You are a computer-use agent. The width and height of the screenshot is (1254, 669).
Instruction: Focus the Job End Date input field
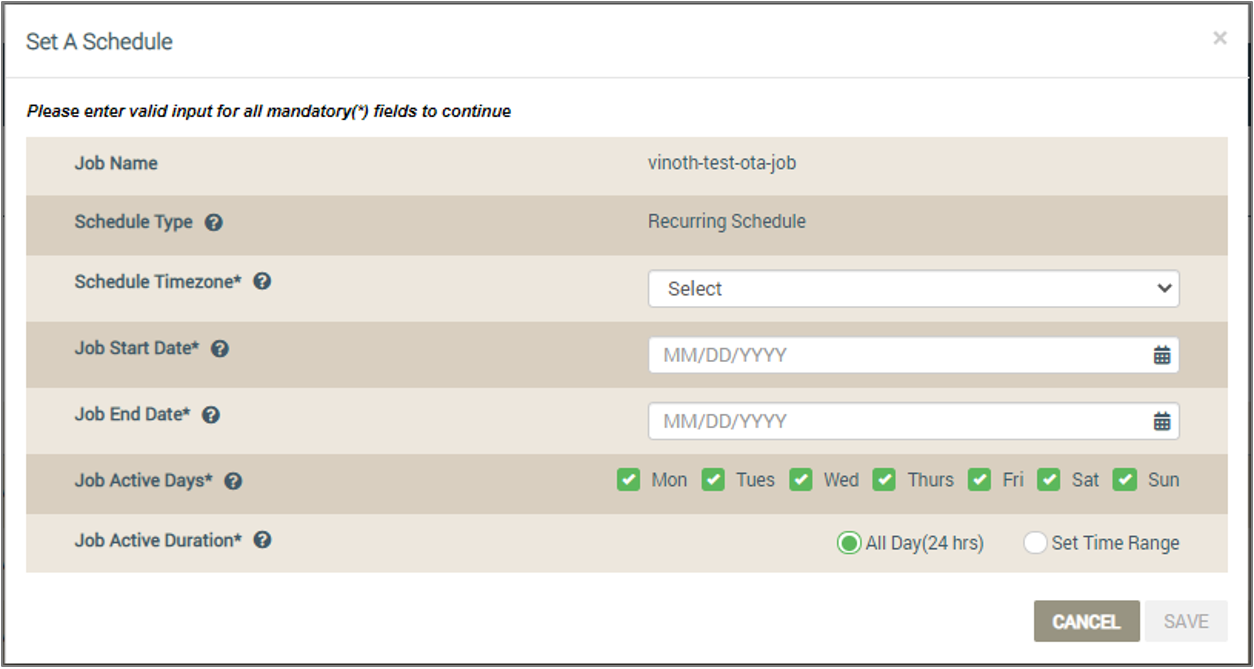[x=914, y=421]
